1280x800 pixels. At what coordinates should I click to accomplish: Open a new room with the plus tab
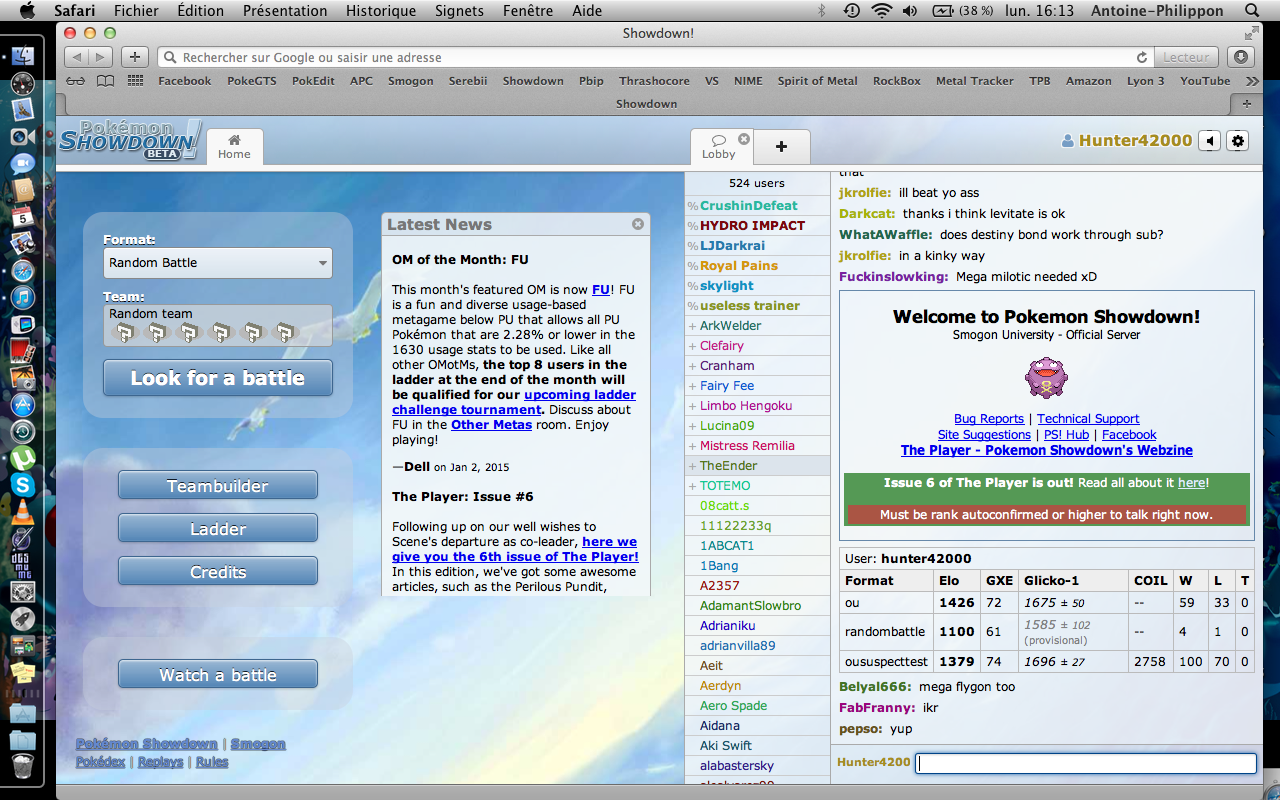click(x=781, y=146)
